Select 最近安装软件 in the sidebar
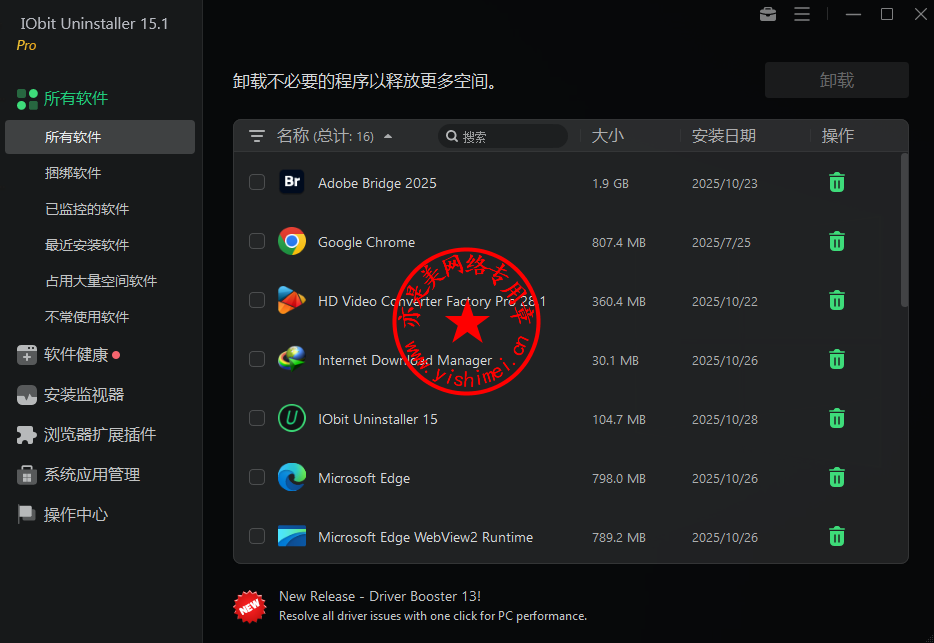This screenshot has width=934, height=643. tap(87, 245)
